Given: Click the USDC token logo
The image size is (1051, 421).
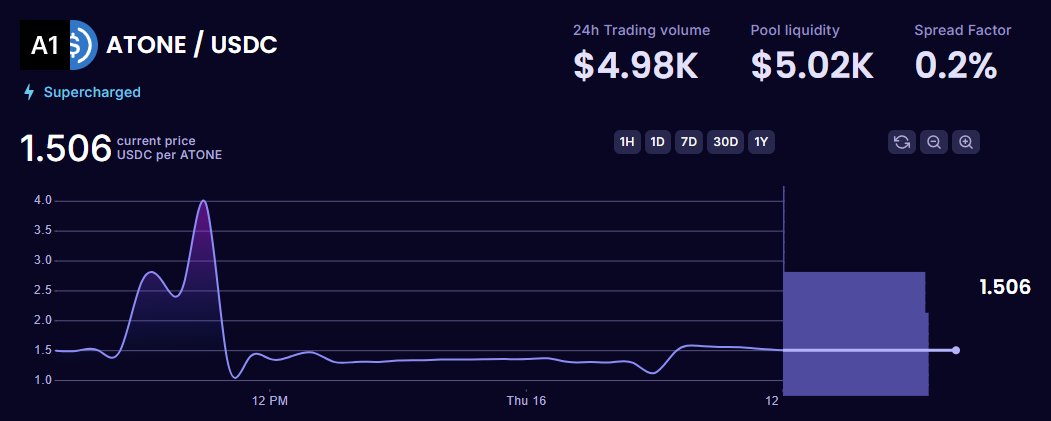Looking at the screenshot, I should pyautogui.click(x=84, y=45).
